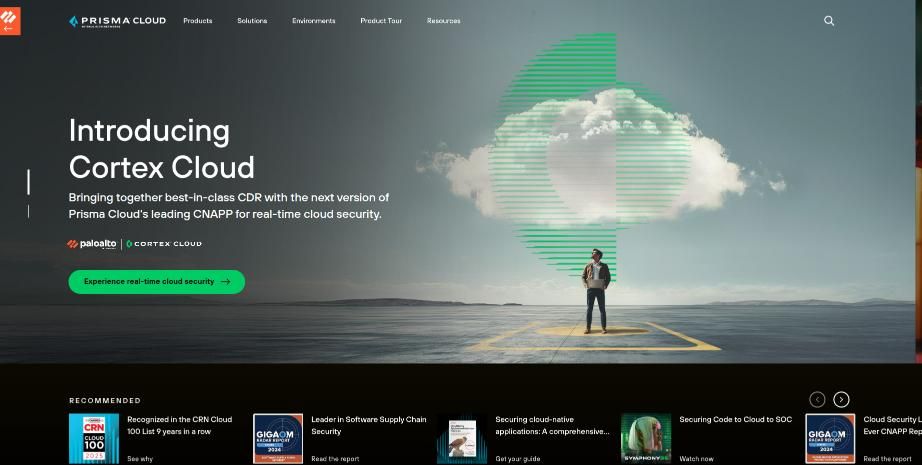Expand the Solutions menu

click(252, 21)
